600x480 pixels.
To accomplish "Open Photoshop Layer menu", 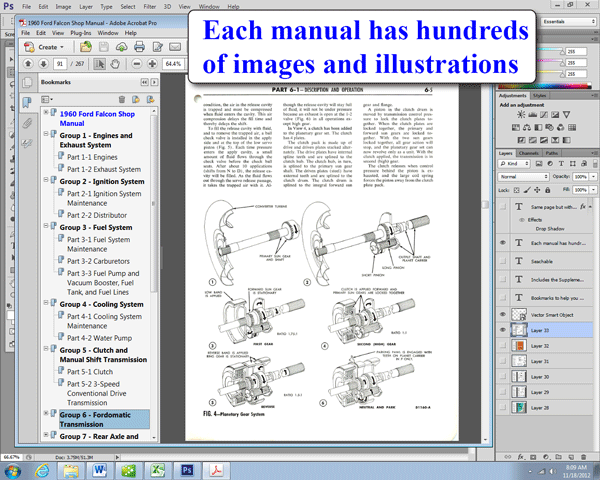I will (86, 7).
